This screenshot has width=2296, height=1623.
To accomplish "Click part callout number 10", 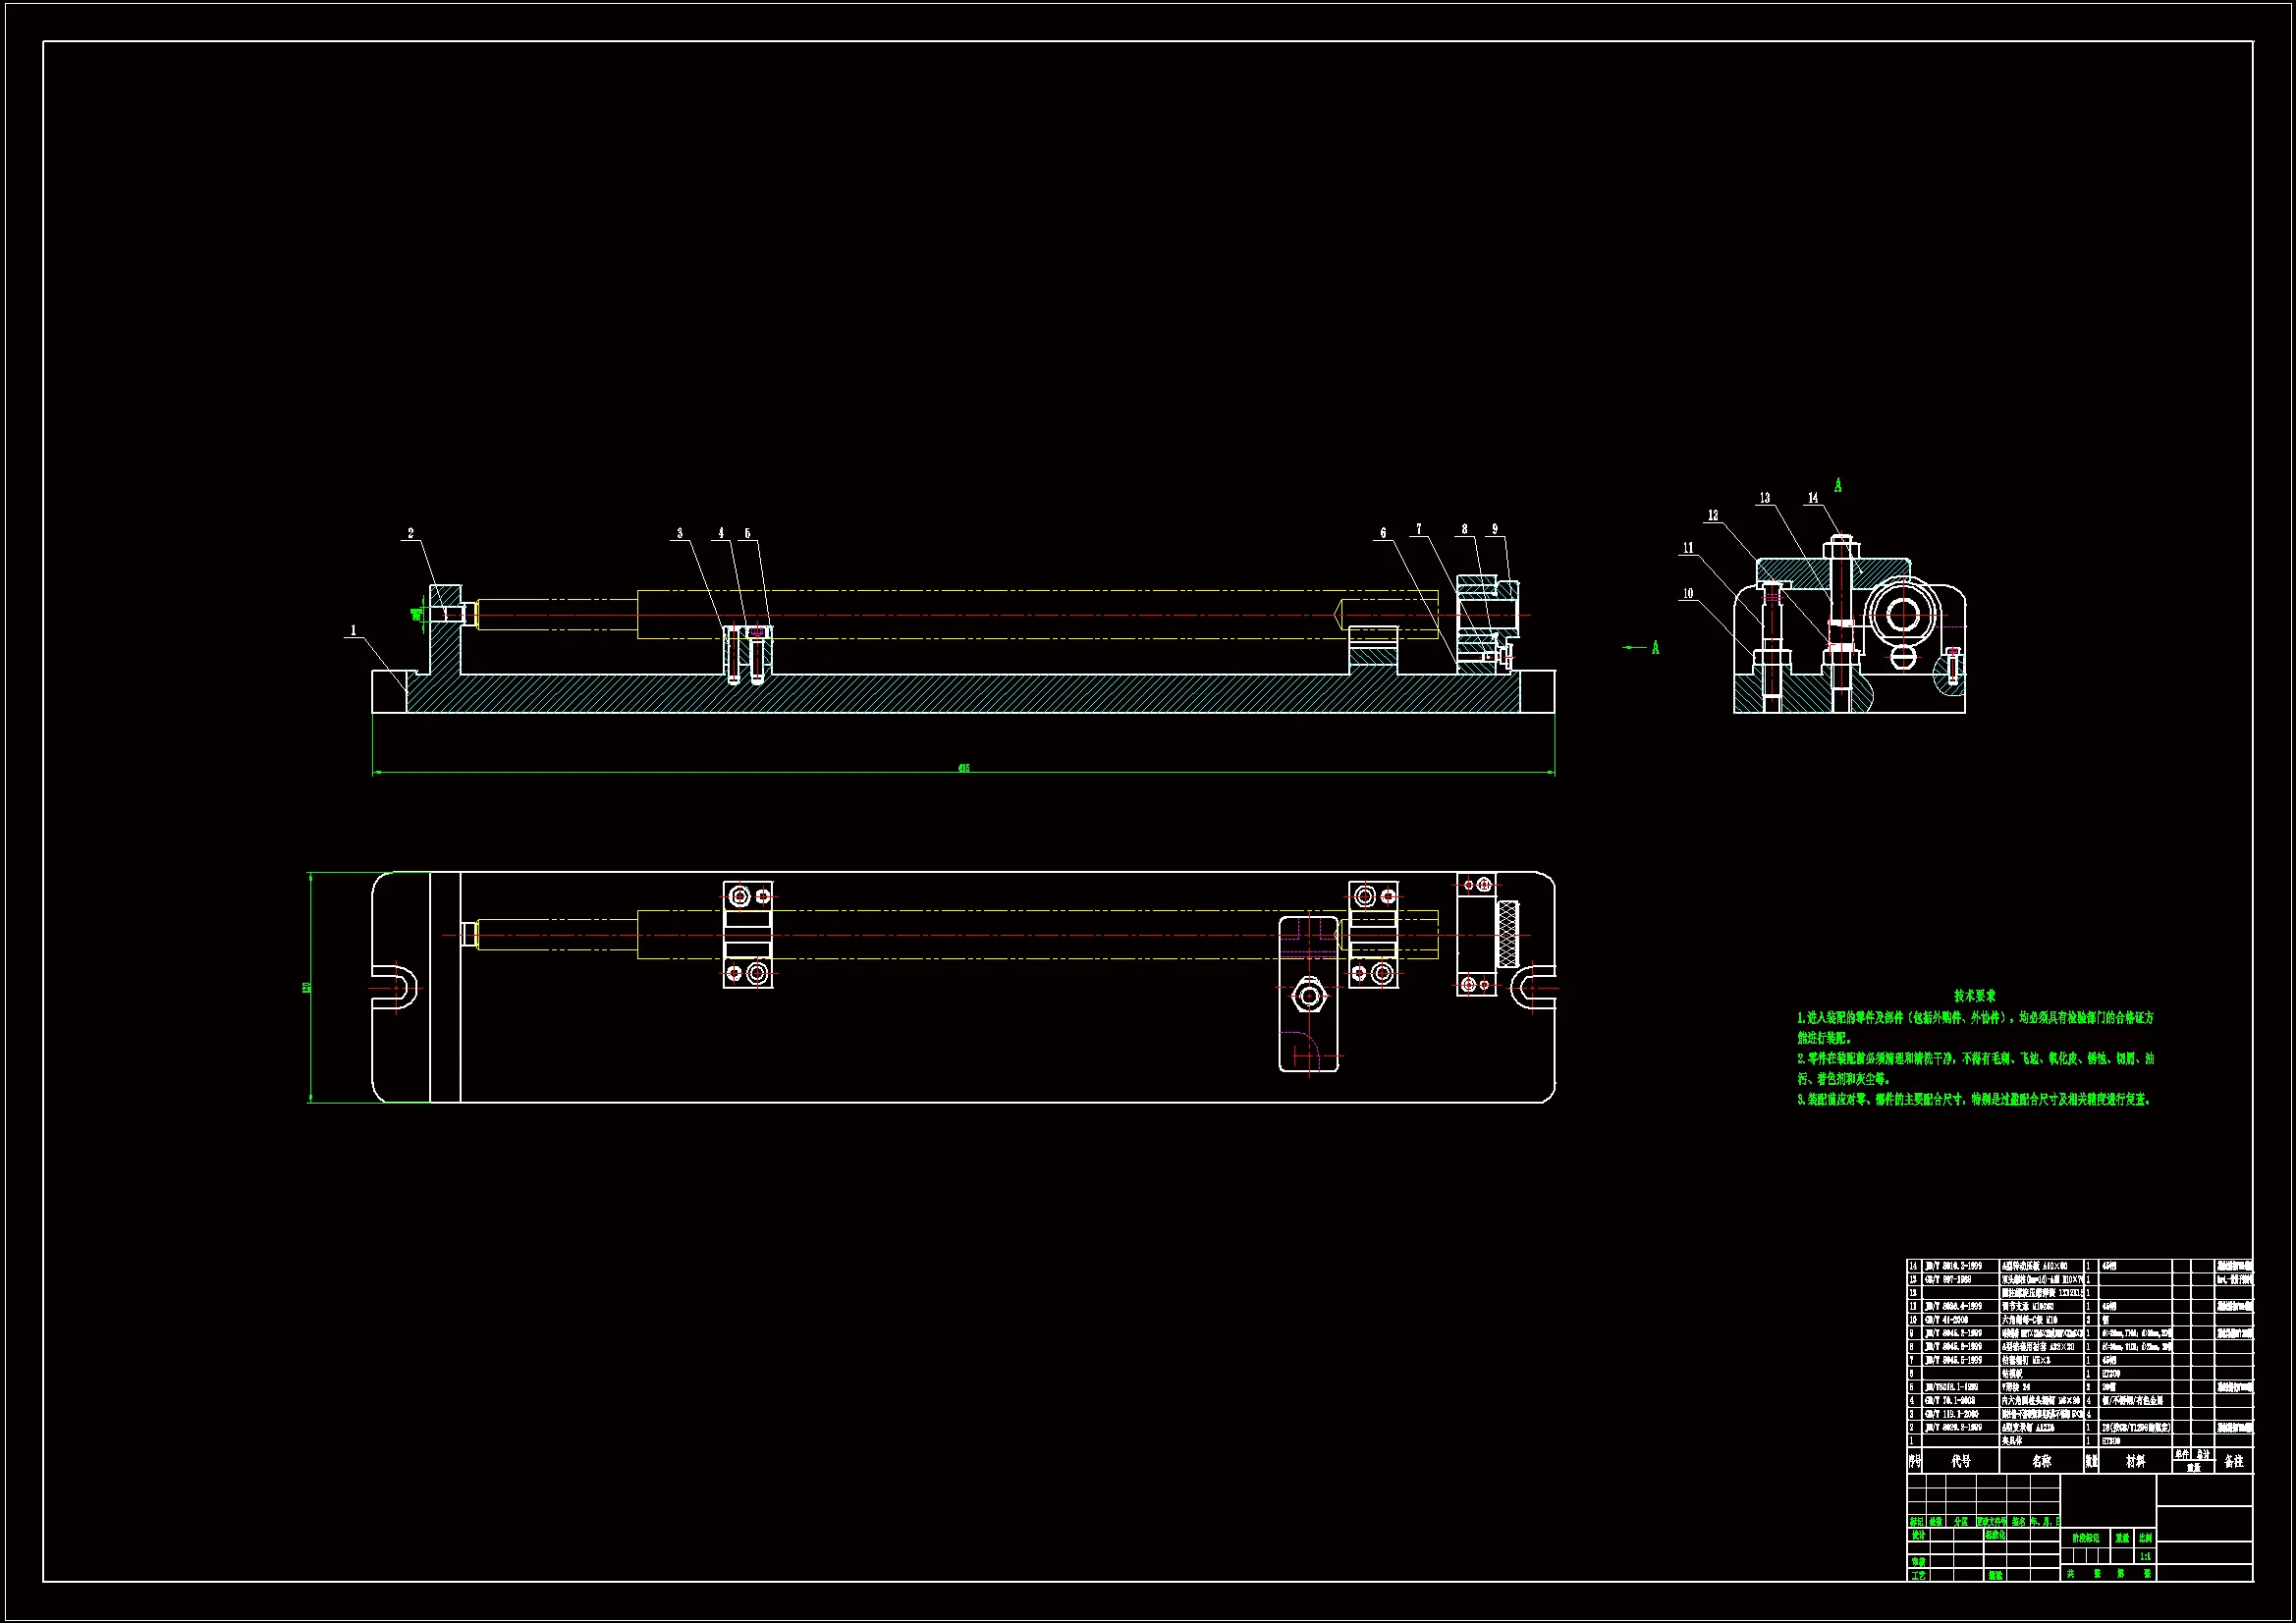I will (x=1688, y=593).
